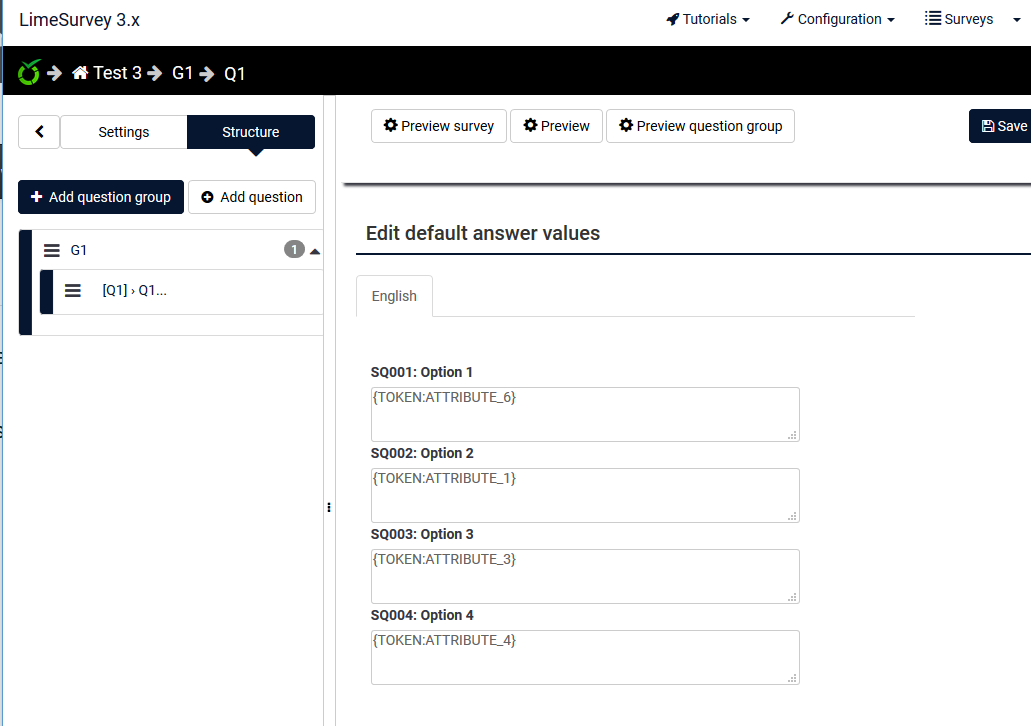Screen dimensions: 1031x726
Task: Click the Preview survey button
Action: click(x=439, y=126)
